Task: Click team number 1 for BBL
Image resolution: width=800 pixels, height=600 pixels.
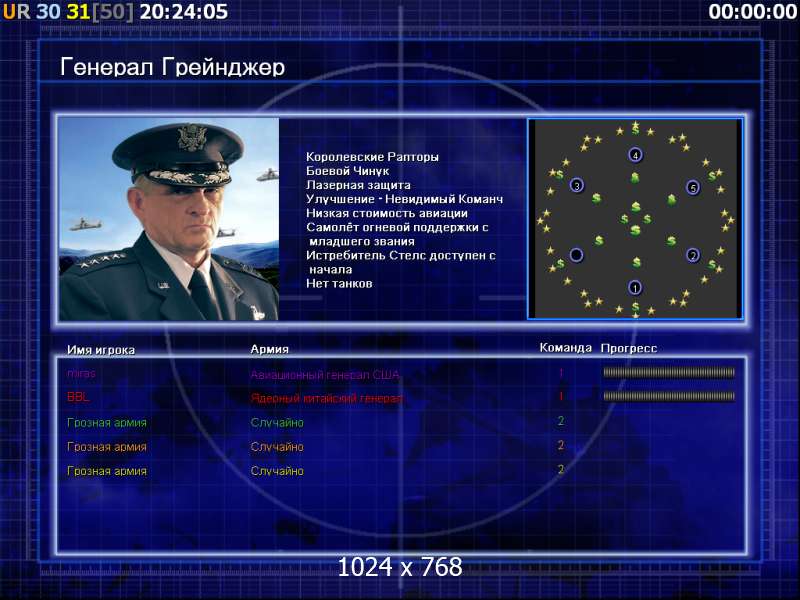Action: 561,396
